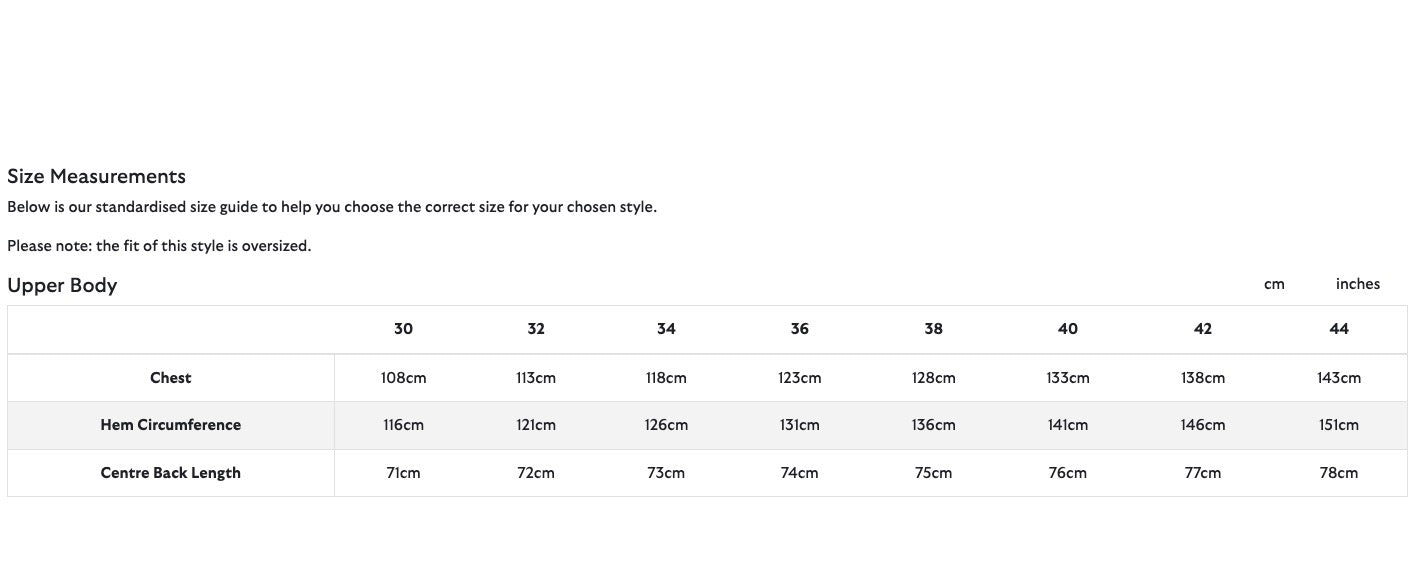Viewport: 1418px width, 566px height.
Task: Switch measurements to cm
Action: click(x=1273, y=284)
